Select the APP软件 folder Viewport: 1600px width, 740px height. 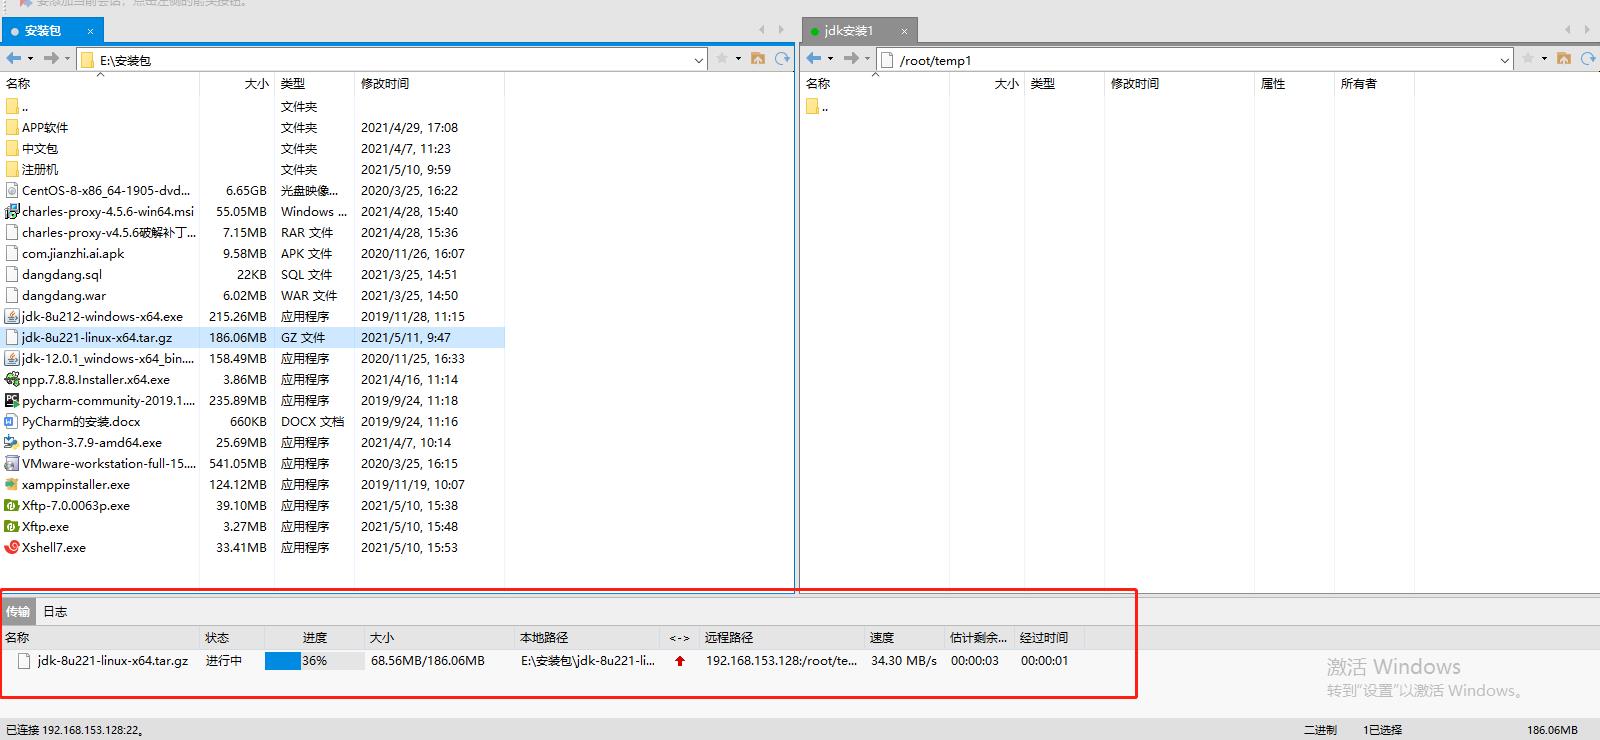click(45, 127)
